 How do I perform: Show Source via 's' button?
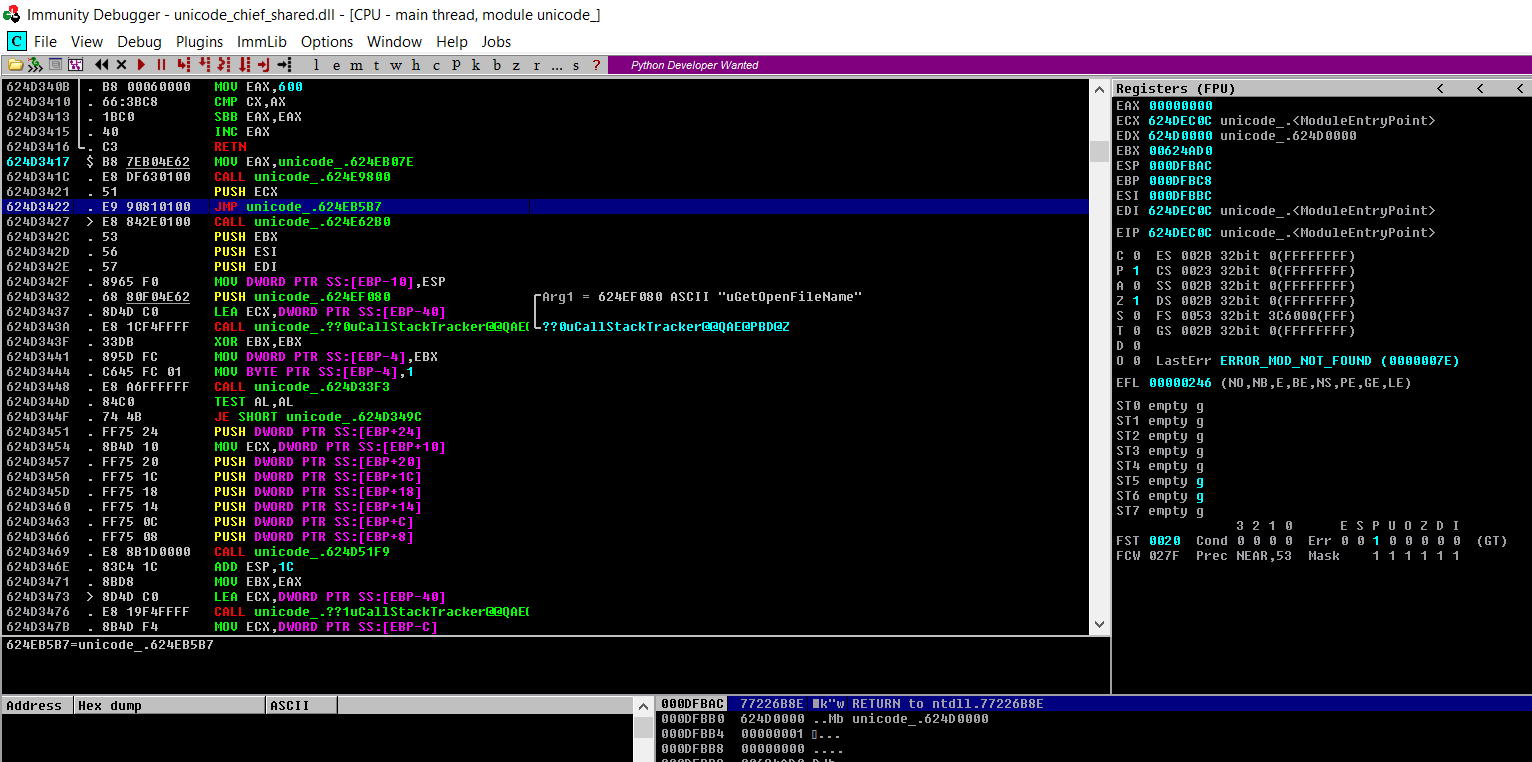pos(576,65)
